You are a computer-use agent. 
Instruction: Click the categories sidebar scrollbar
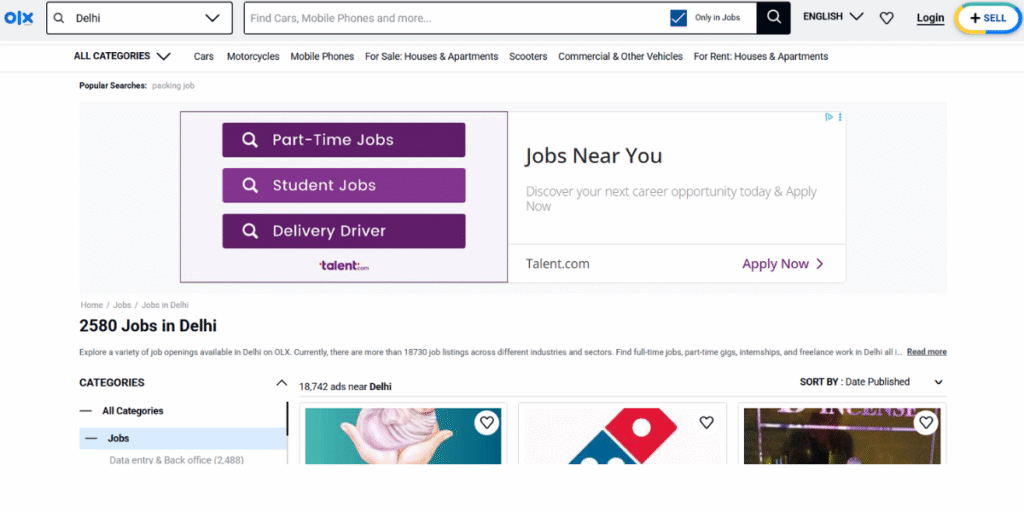click(x=287, y=419)
